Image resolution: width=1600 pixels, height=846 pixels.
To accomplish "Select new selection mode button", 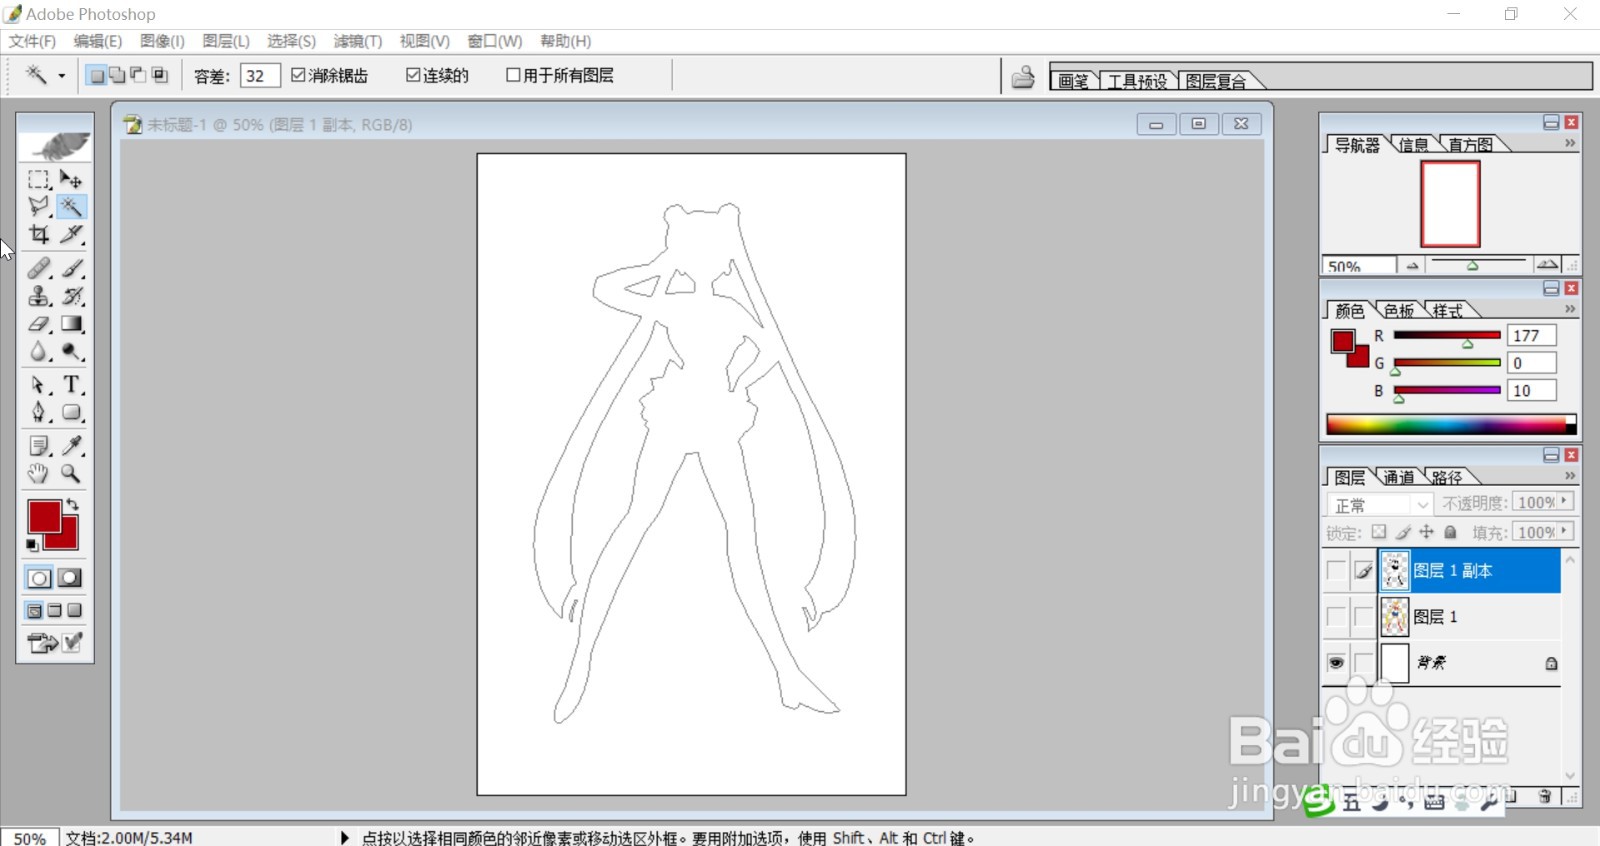I will pyautogui.click(x=97, y=75).
